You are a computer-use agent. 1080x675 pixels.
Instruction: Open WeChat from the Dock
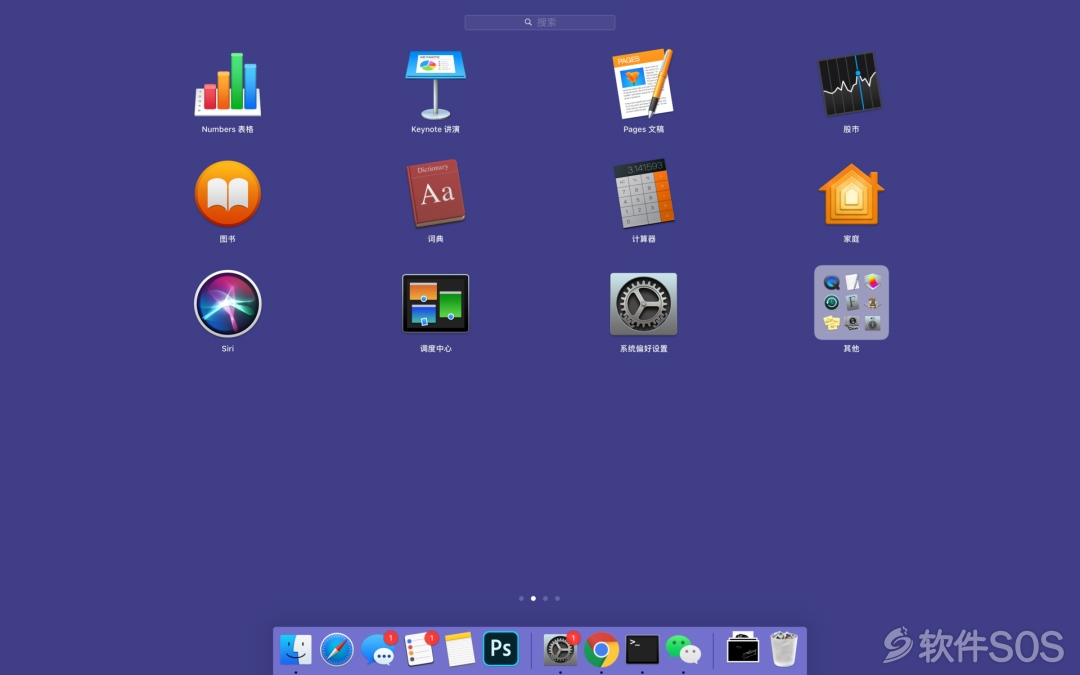click(x=683, y=650)
